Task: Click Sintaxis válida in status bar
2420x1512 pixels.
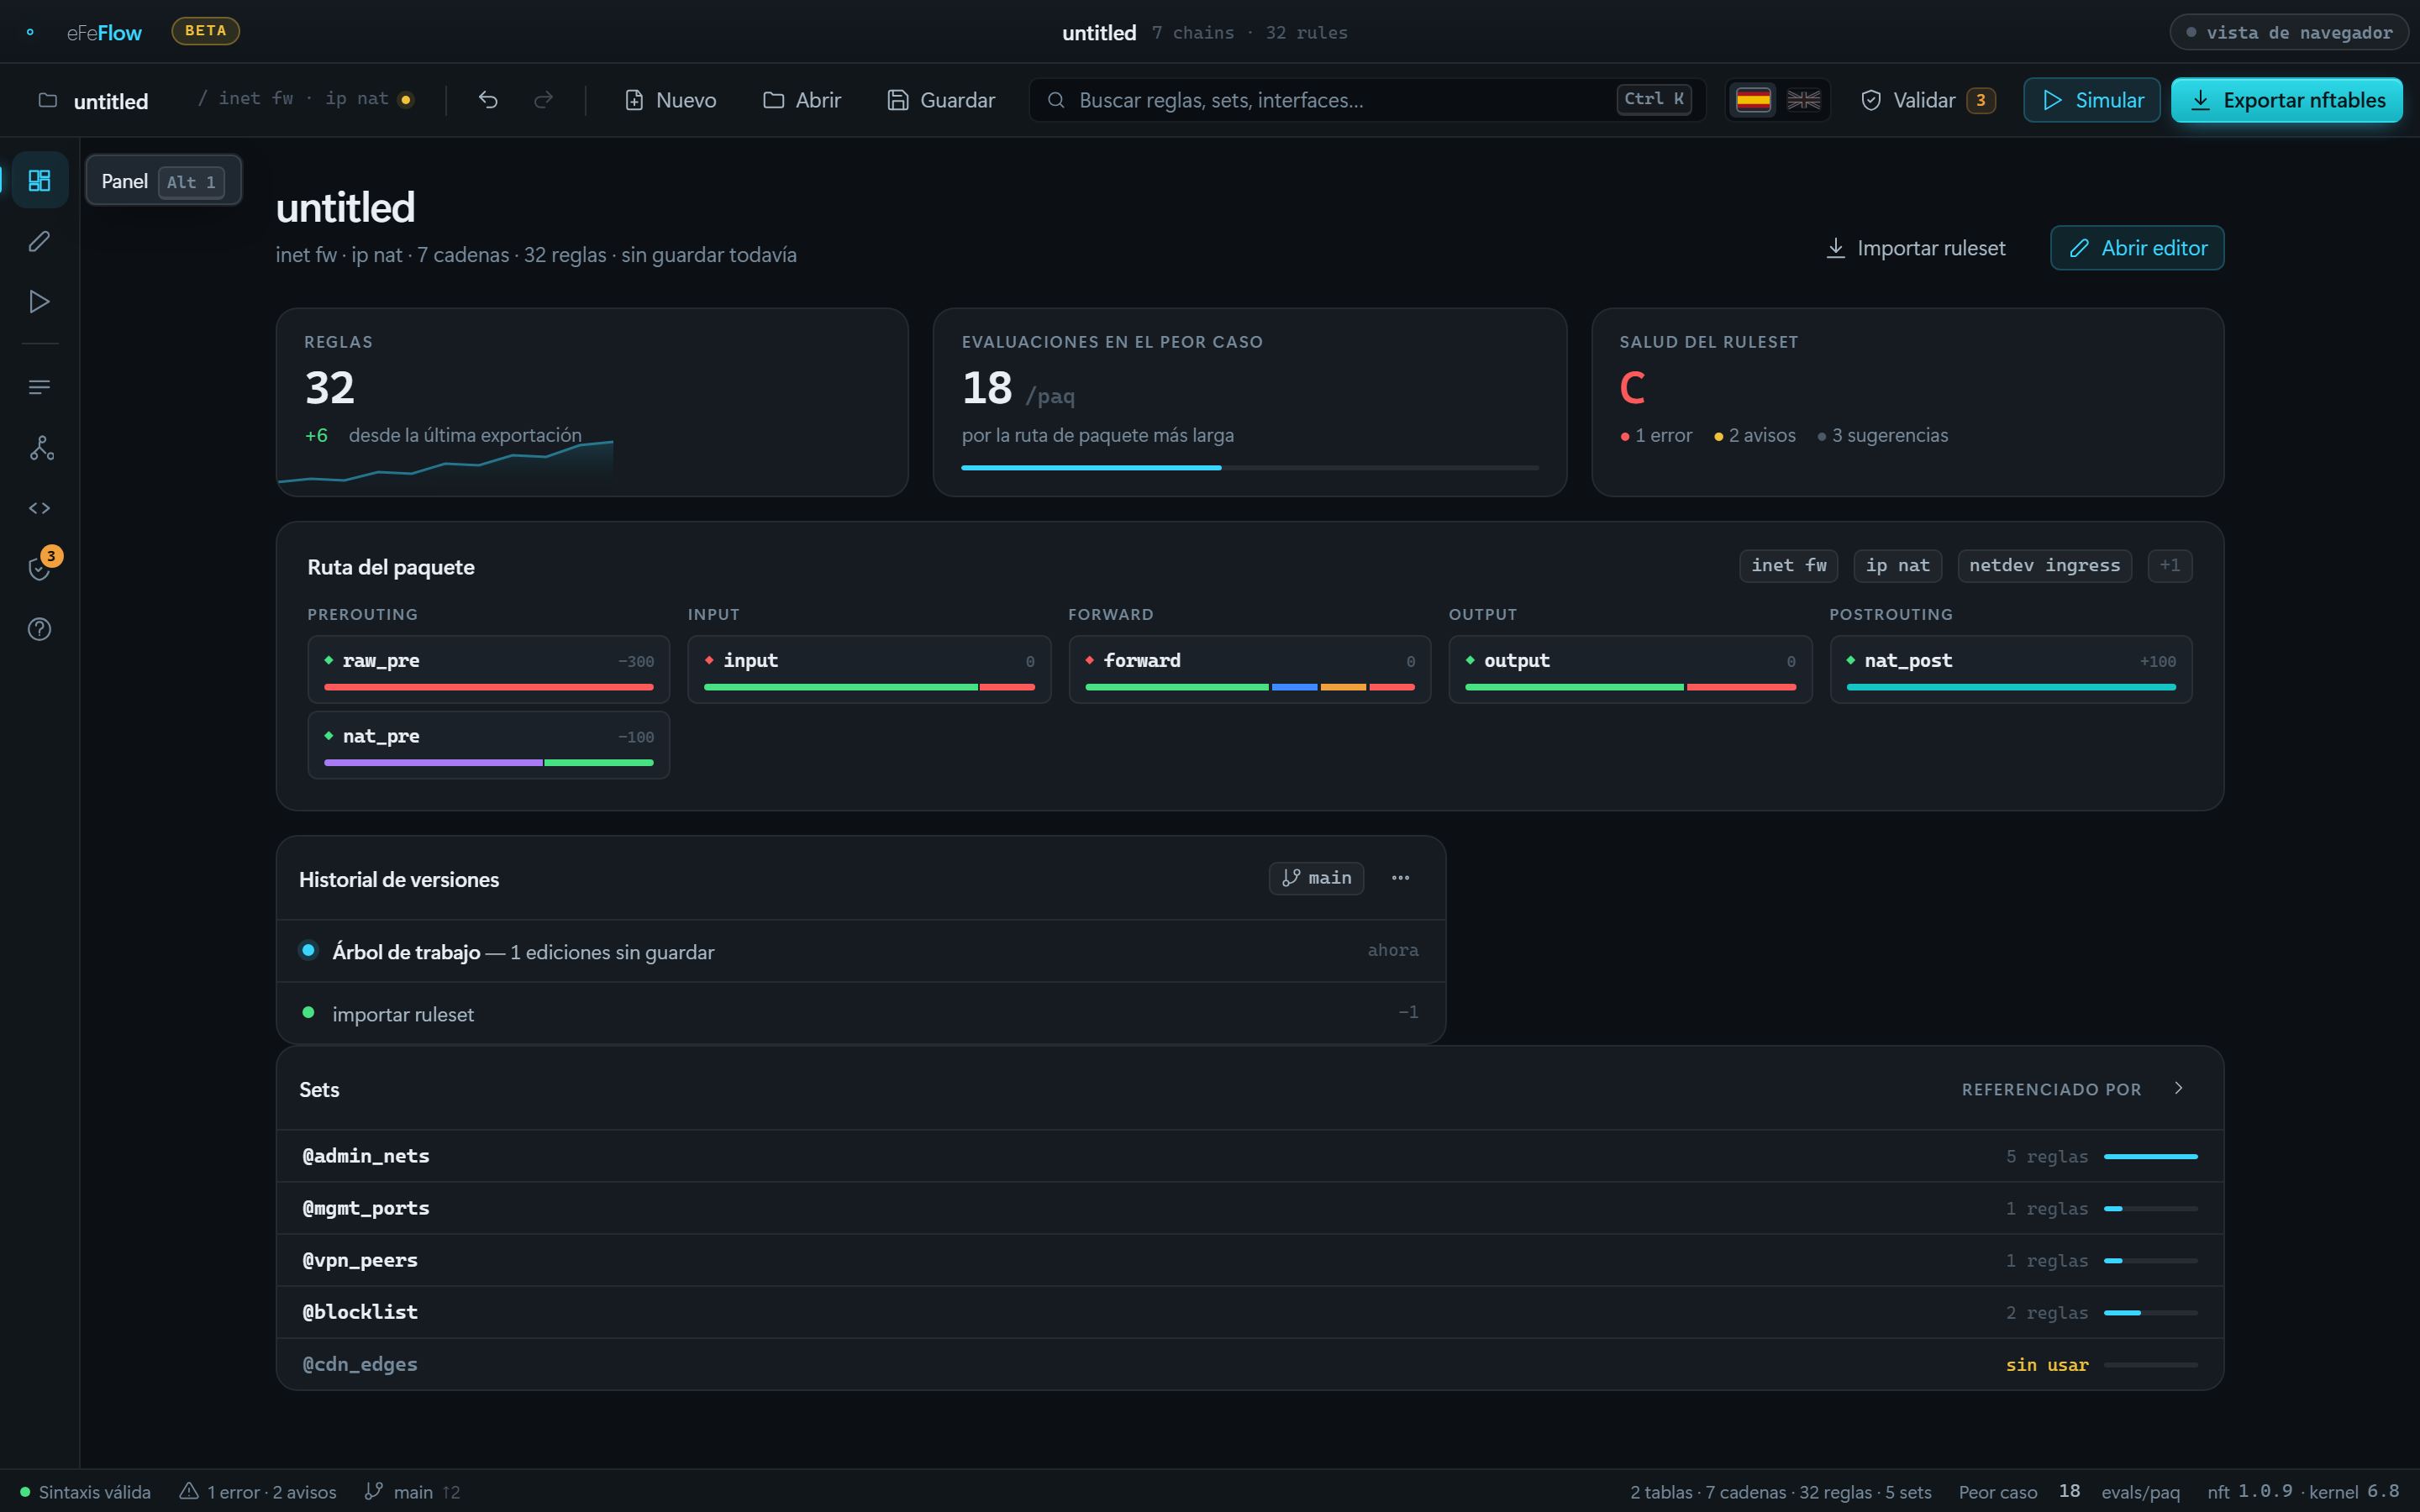Action: point(85,1491)
